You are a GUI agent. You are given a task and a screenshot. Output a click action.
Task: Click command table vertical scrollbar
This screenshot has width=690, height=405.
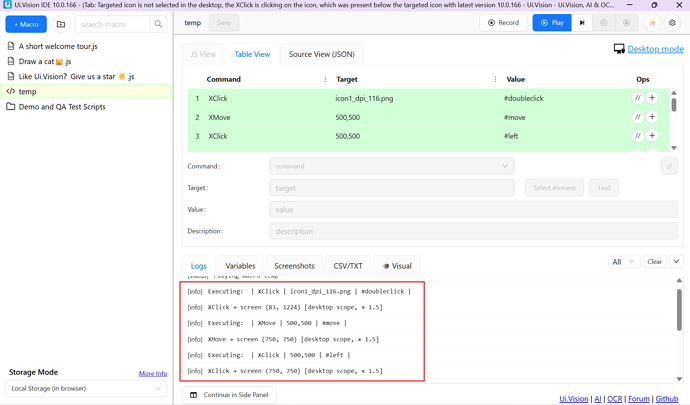tap(674, 105)
